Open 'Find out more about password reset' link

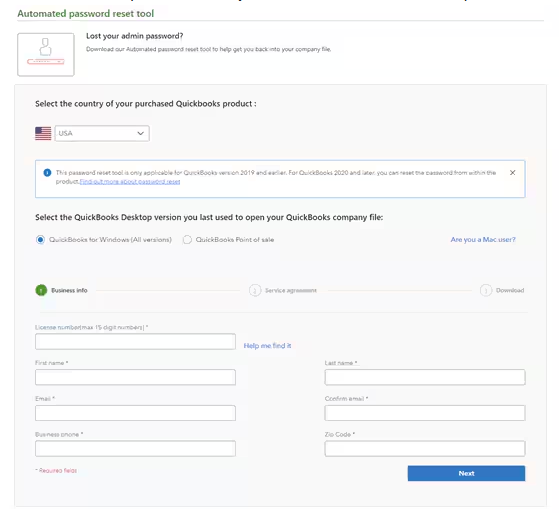click(130, 182)
